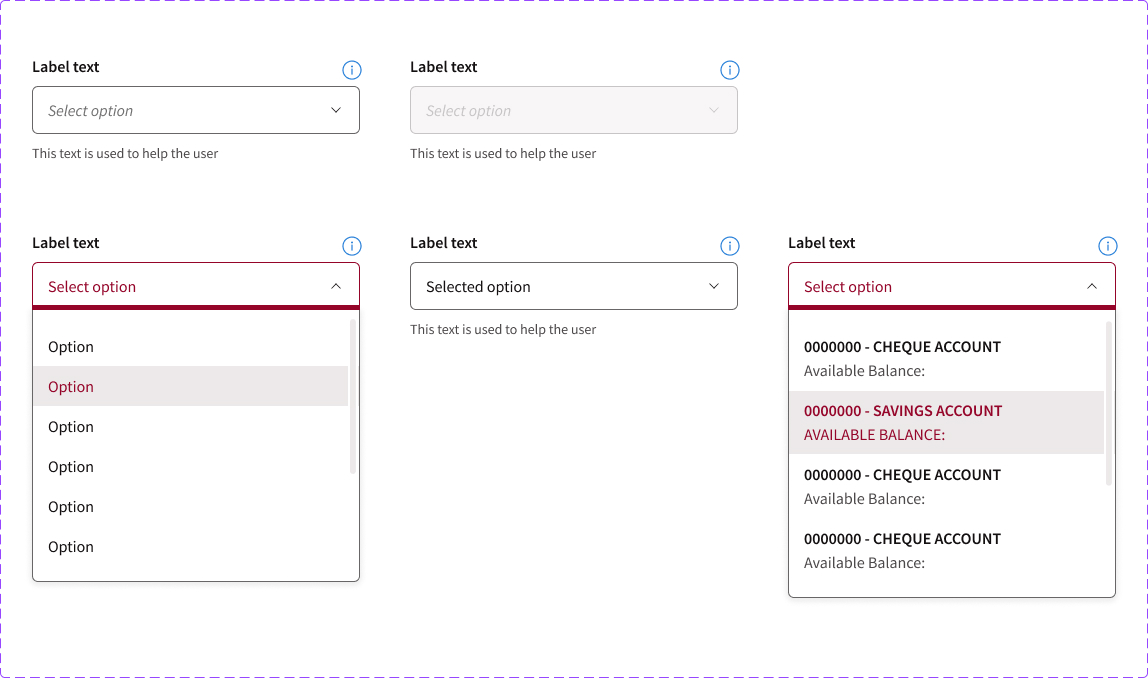Choose the first Option in the list
Screen dimensions: 1148x678
point(190,347)
